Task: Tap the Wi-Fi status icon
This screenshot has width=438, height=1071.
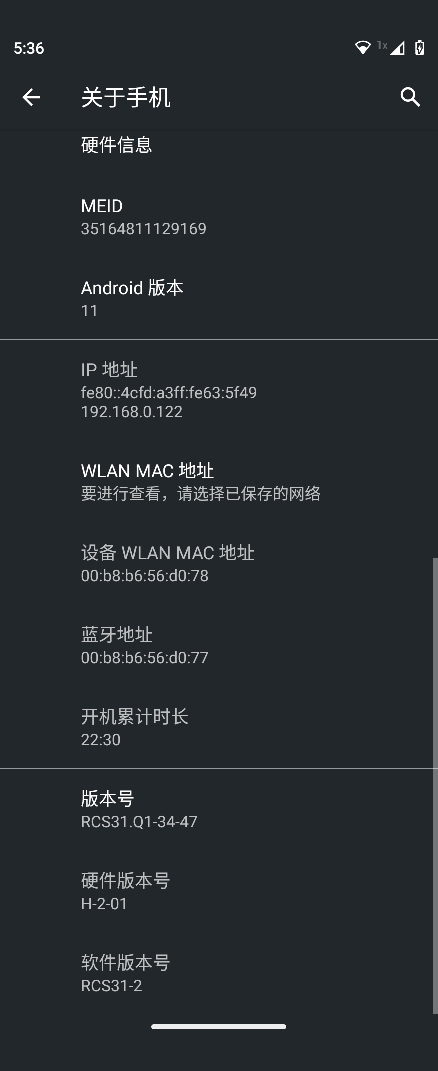Action: (x=363, y=48)
